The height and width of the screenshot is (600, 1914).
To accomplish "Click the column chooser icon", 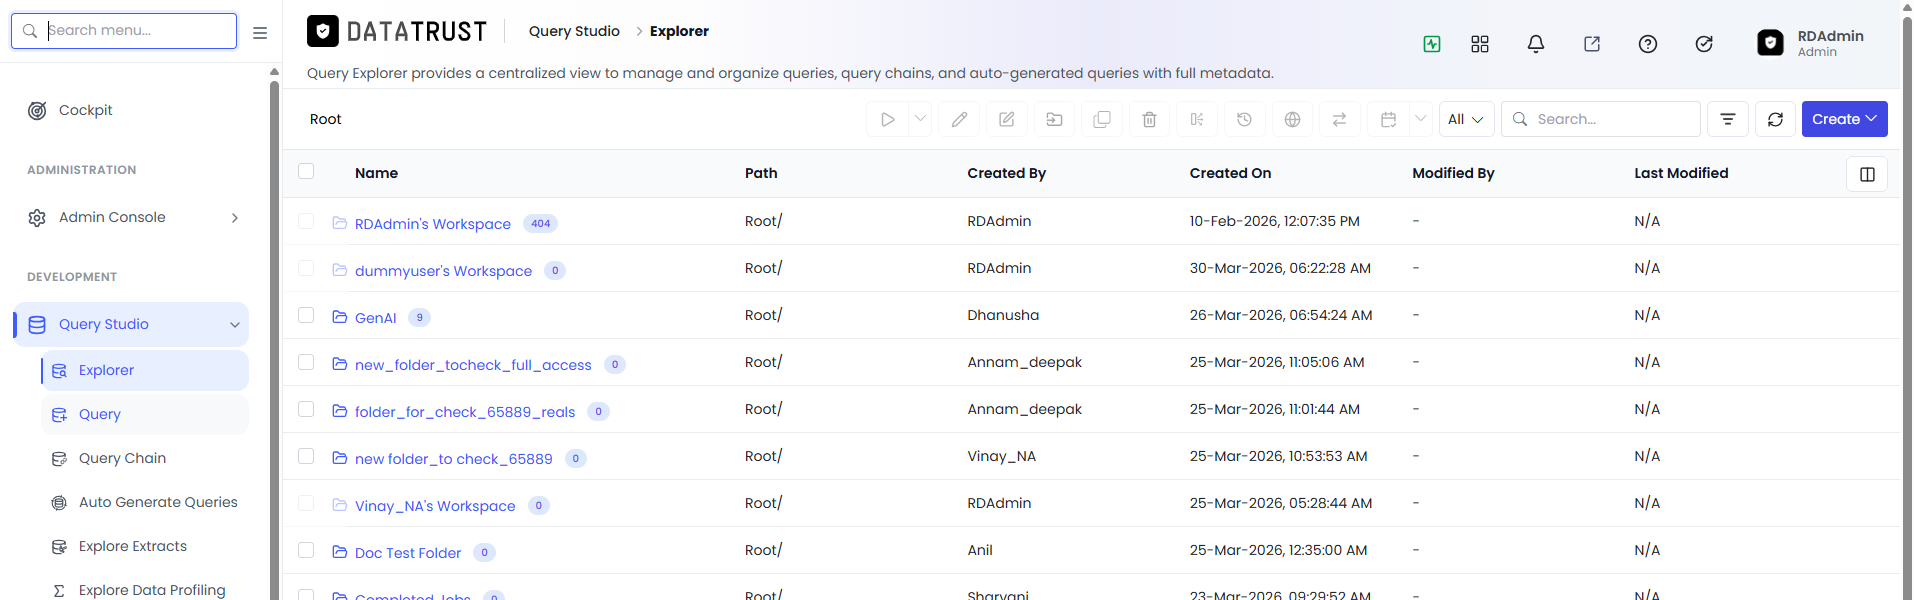I will pyautogui.click(x=1867, y=174).
